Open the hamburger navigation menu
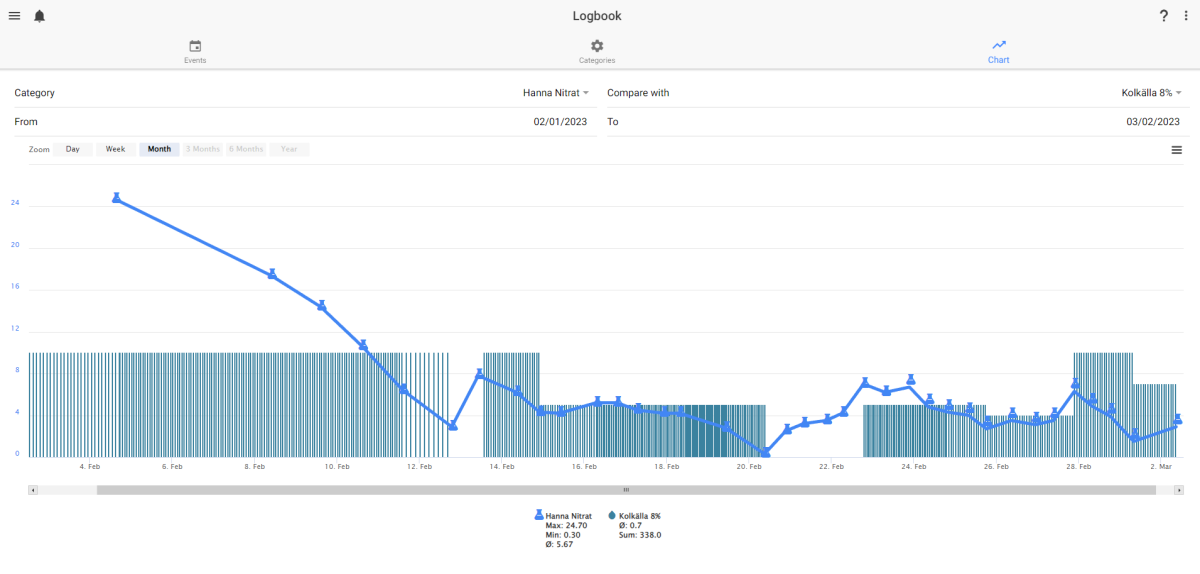The image size is (1200, 574). (14, 16)
